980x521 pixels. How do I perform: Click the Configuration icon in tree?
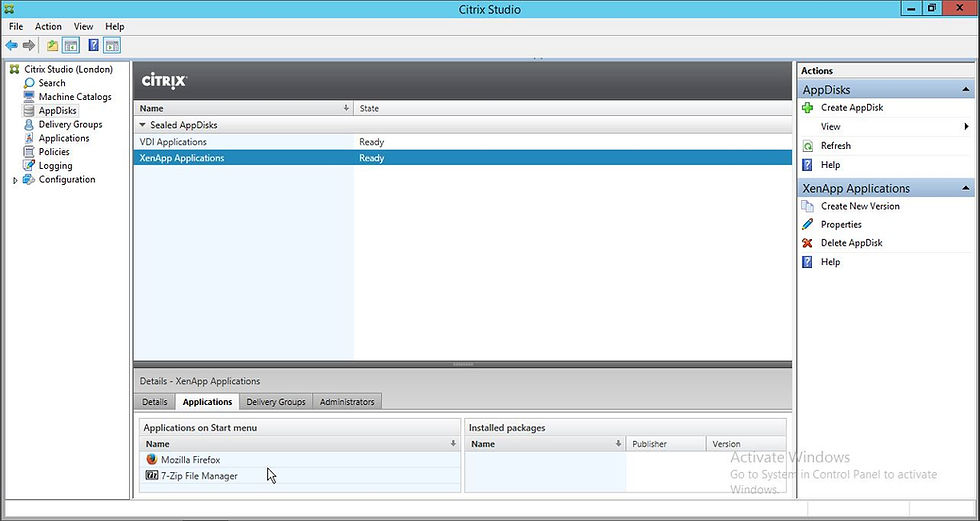(x=29, y=179)
